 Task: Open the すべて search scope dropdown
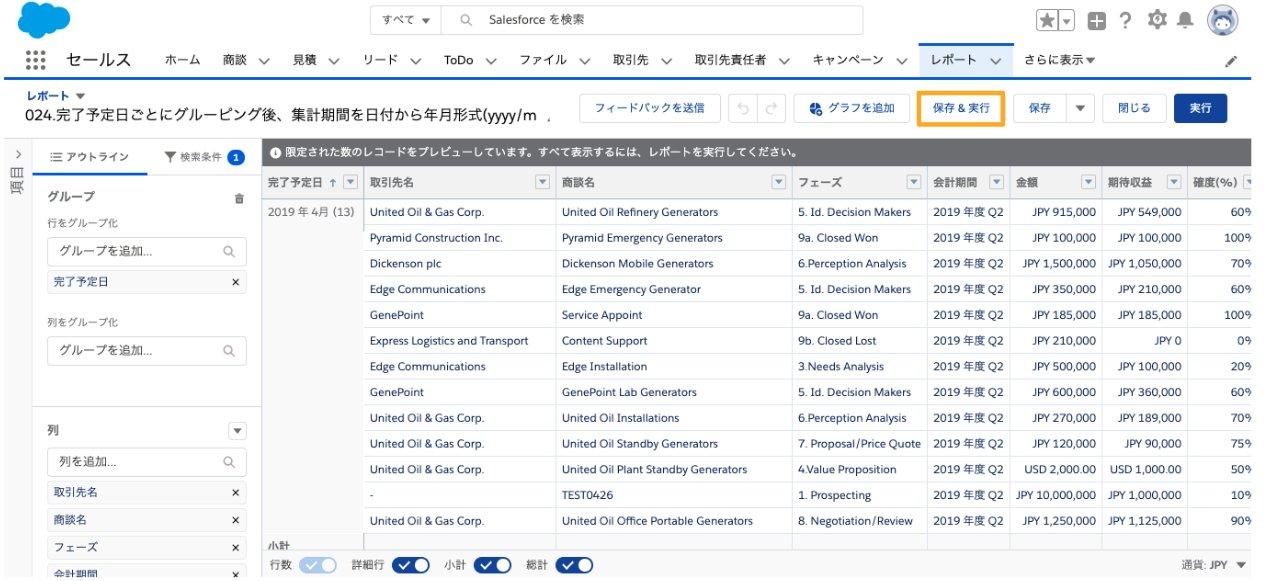pyautogui.click(x=407, y=20)
